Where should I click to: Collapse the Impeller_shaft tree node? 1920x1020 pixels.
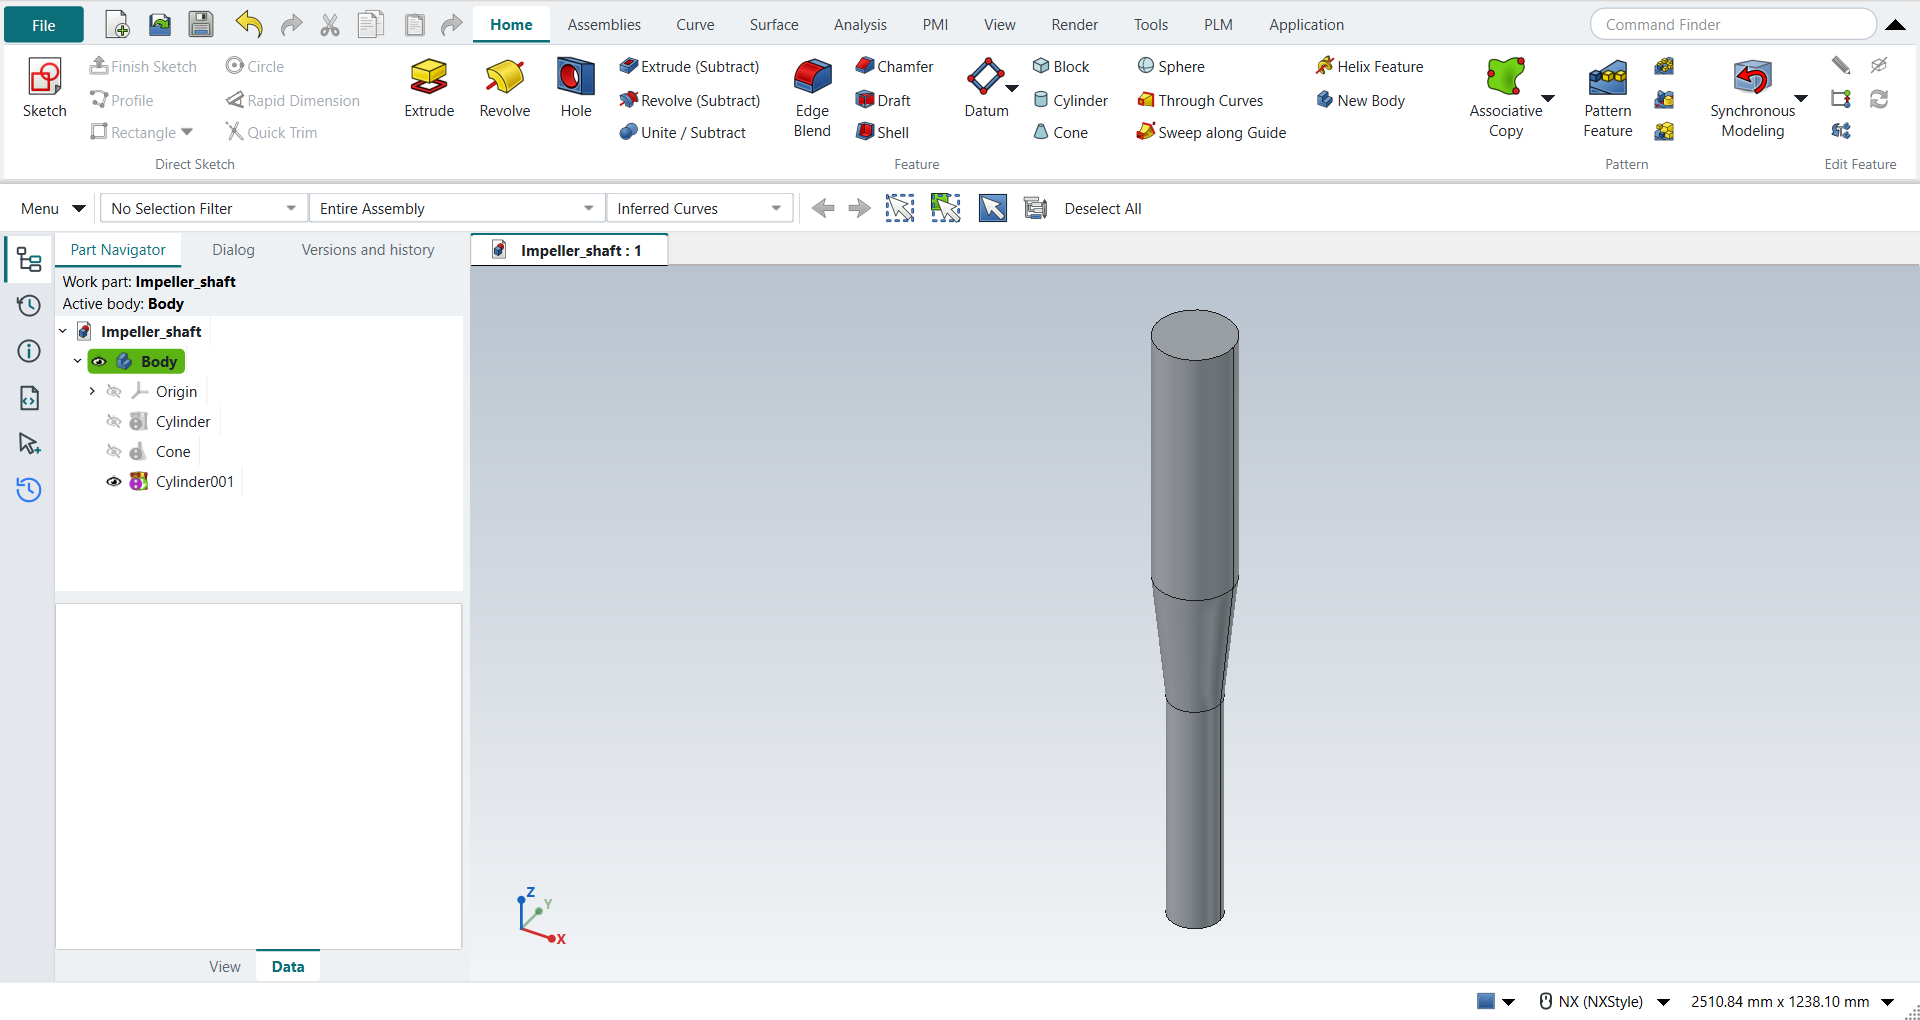coord(63,331)
